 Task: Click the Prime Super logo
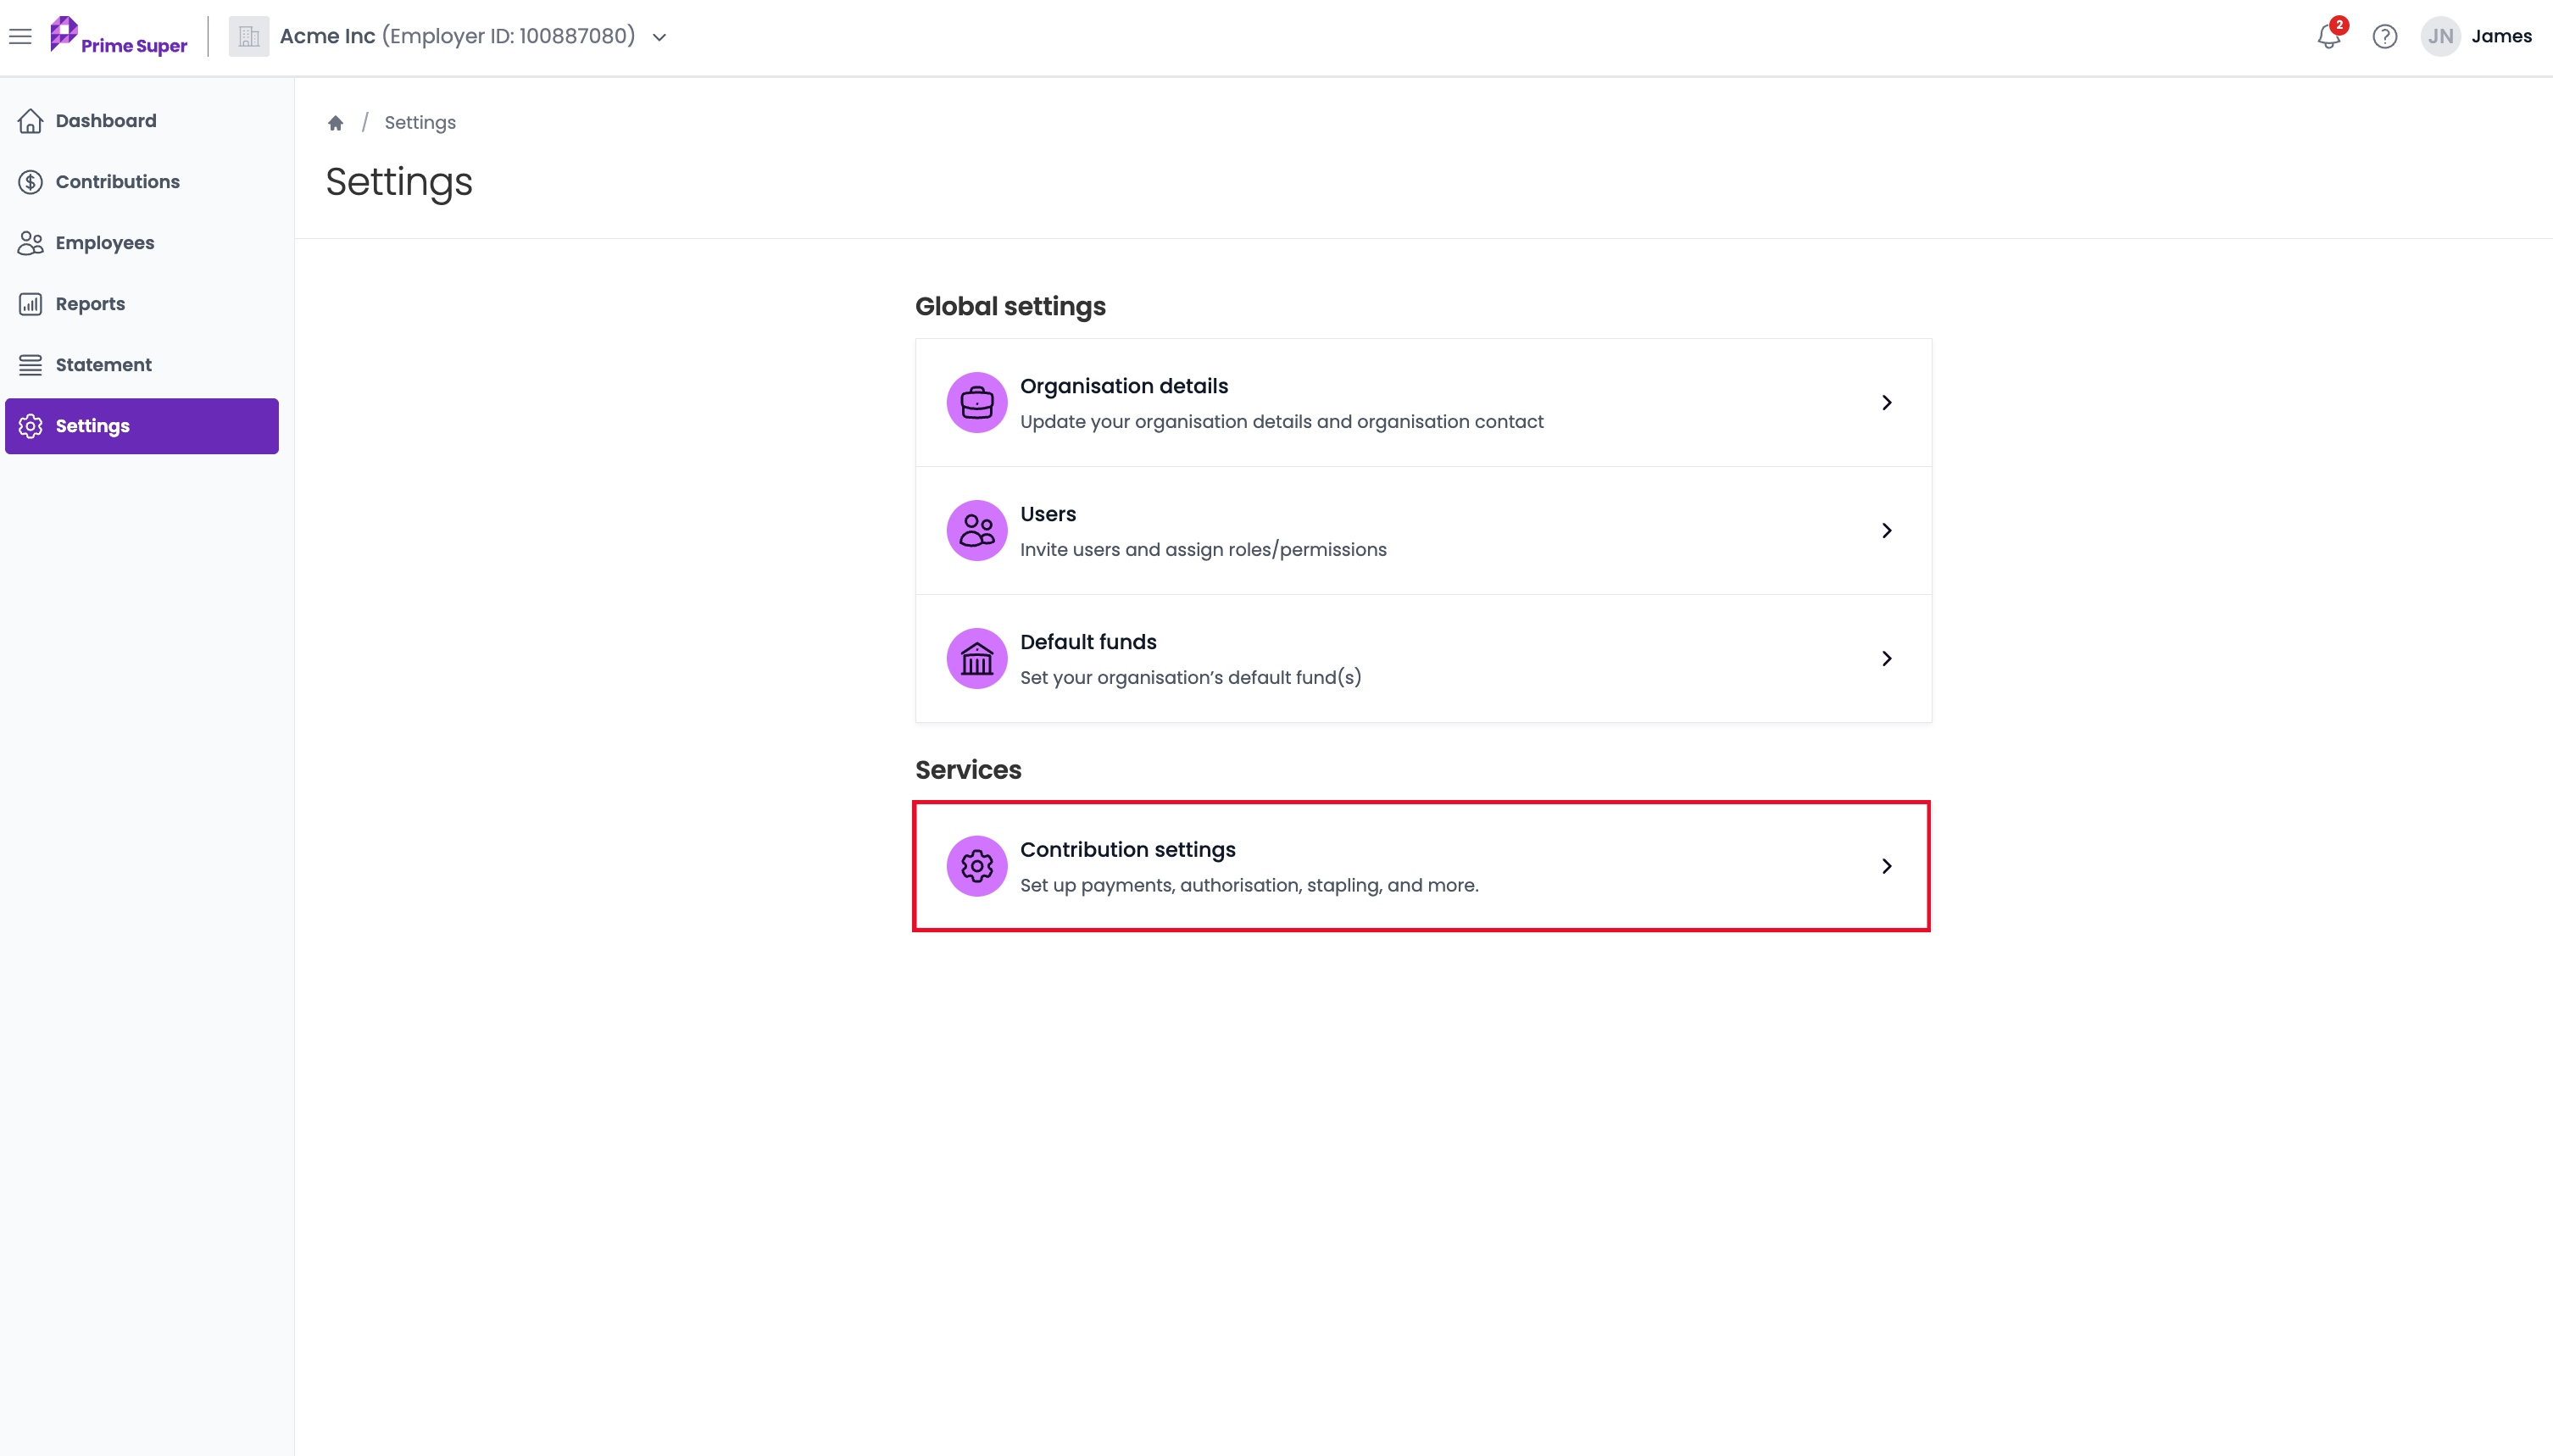point(119,36)
